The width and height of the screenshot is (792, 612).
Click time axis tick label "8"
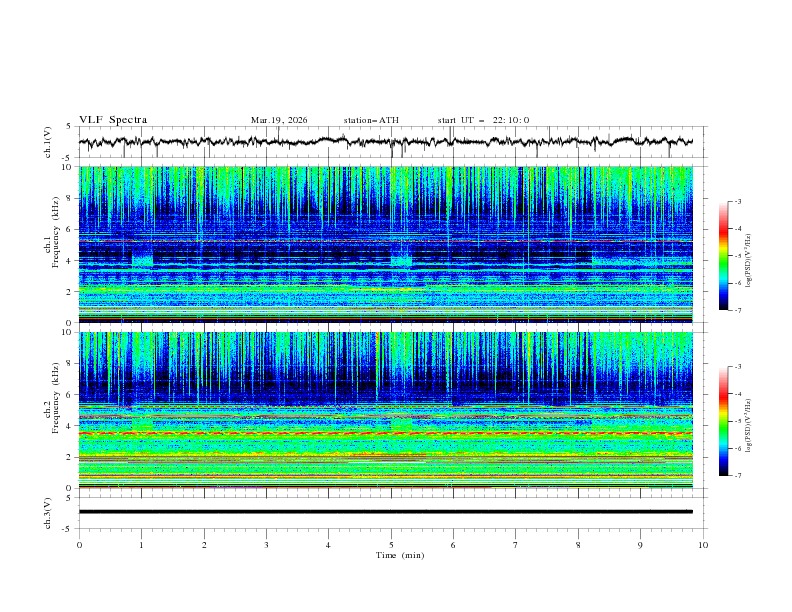coord(578,545)
